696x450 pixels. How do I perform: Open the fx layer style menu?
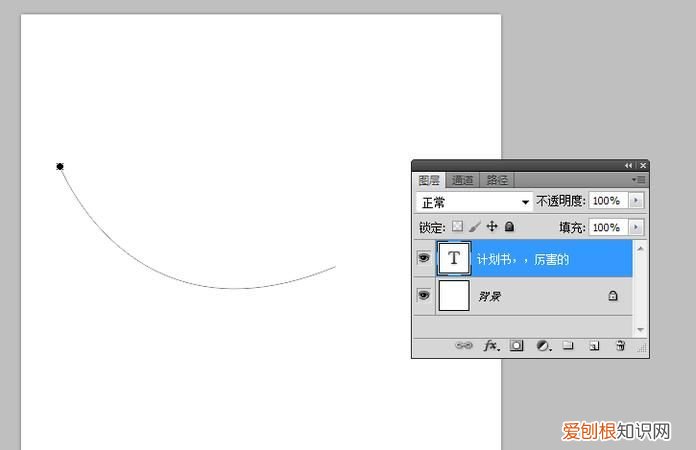point(491,346)
